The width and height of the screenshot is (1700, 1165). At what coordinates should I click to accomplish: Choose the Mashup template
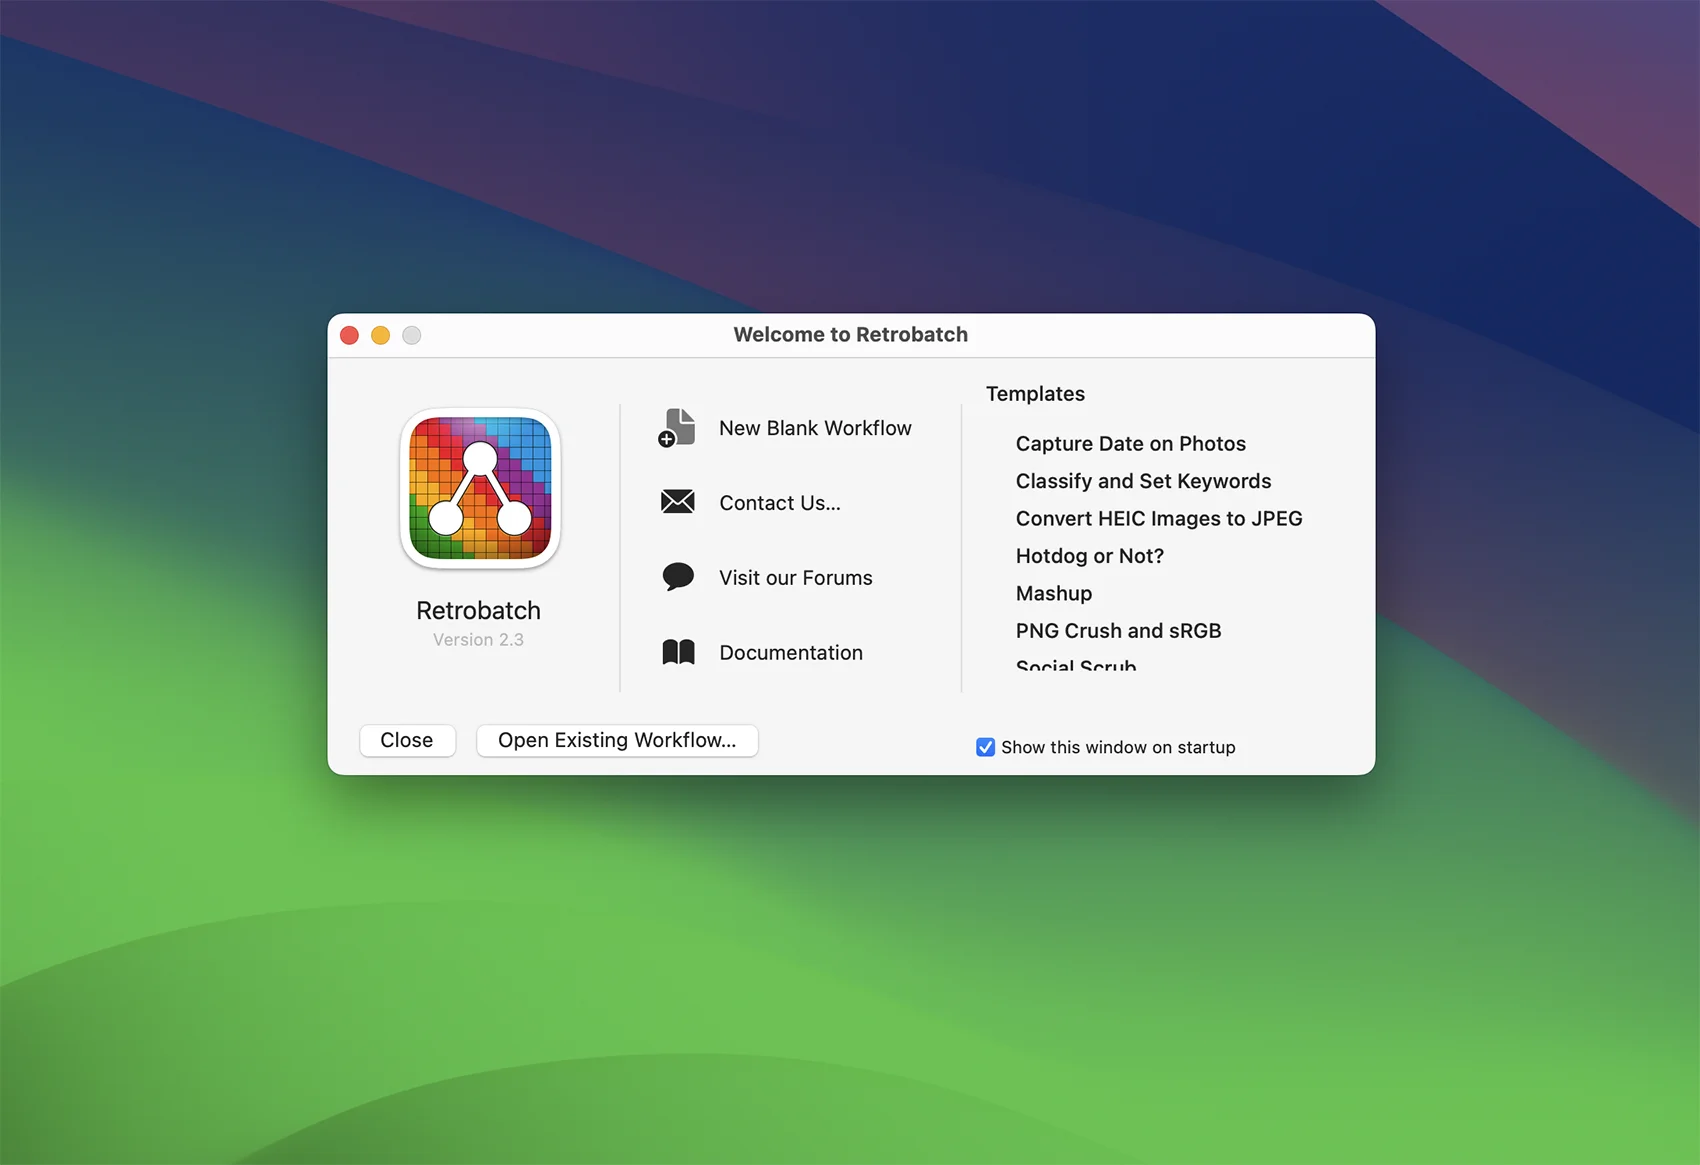pyautogui.click(x=1054, y=594)
